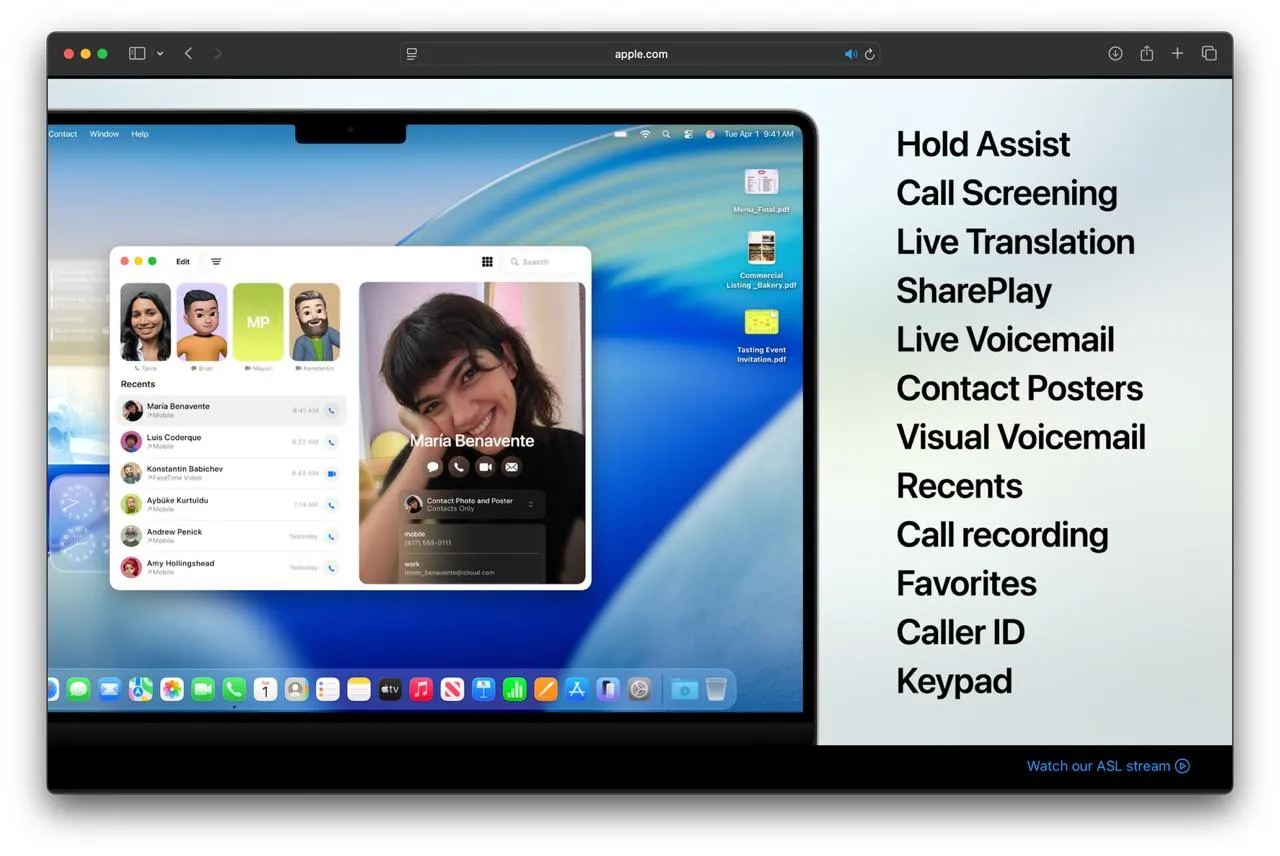1280x856 pixels.
Task: Open the Trash in the Dock
Action: (x=716, y=689)
